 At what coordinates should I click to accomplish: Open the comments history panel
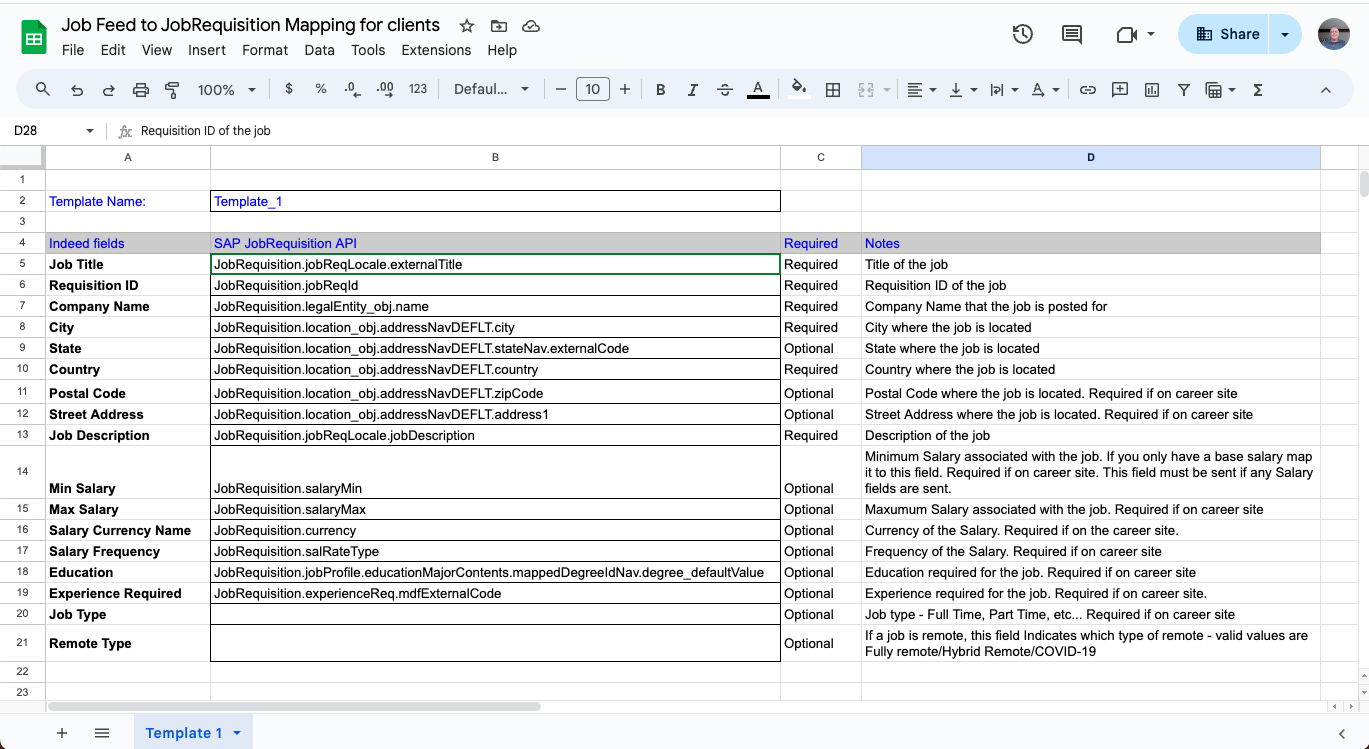(x=1072, y=34)
